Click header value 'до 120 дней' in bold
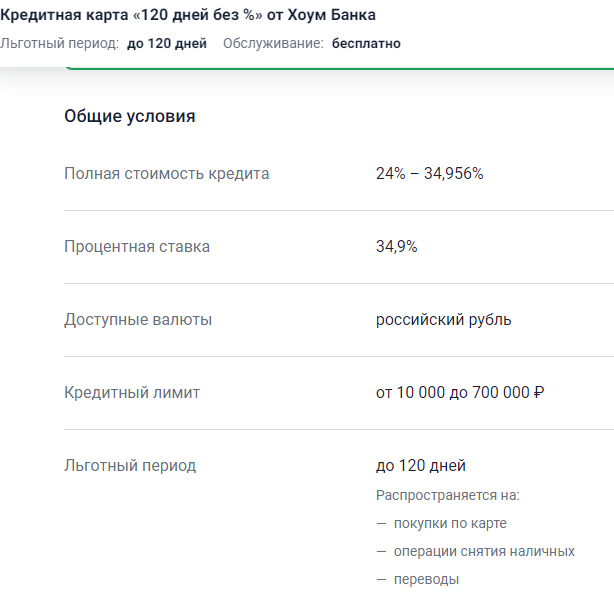Viewport: 614px width, 607px height. [167, 43]
